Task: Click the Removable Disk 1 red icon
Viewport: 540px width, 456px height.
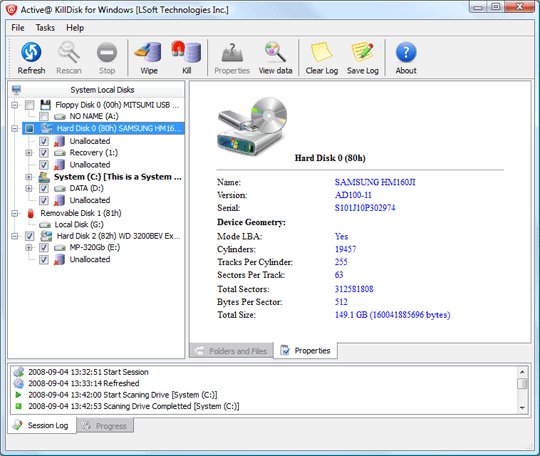Action: 31,213
